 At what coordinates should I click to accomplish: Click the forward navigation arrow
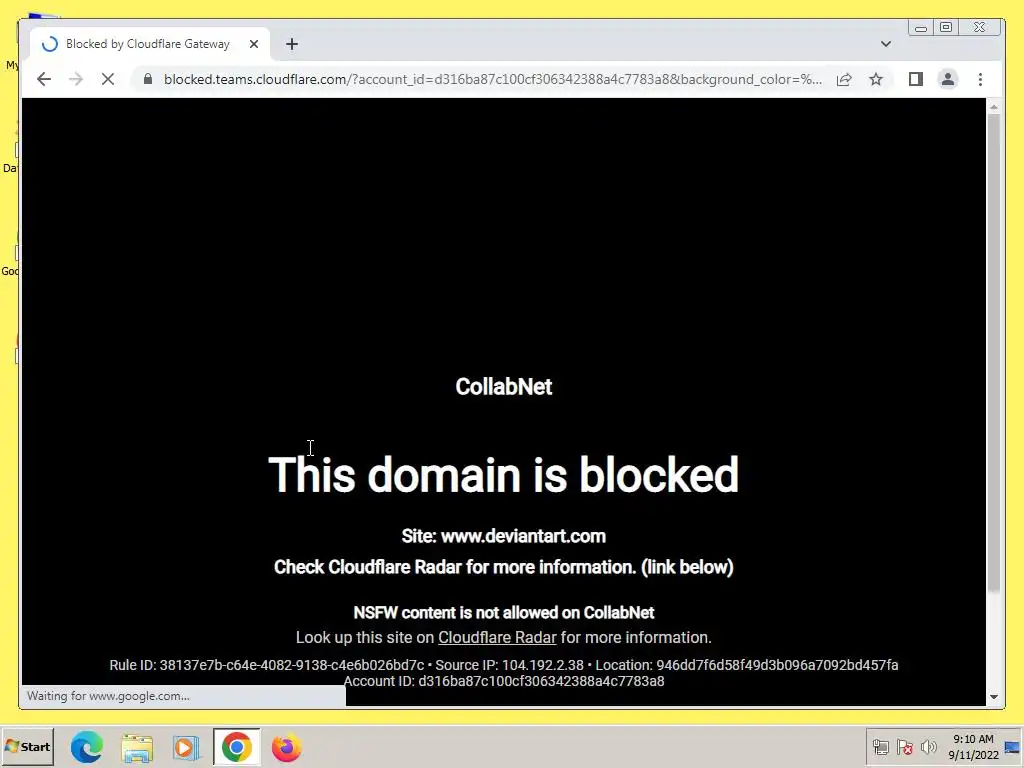pyautogui.click(x=76, y=79)
